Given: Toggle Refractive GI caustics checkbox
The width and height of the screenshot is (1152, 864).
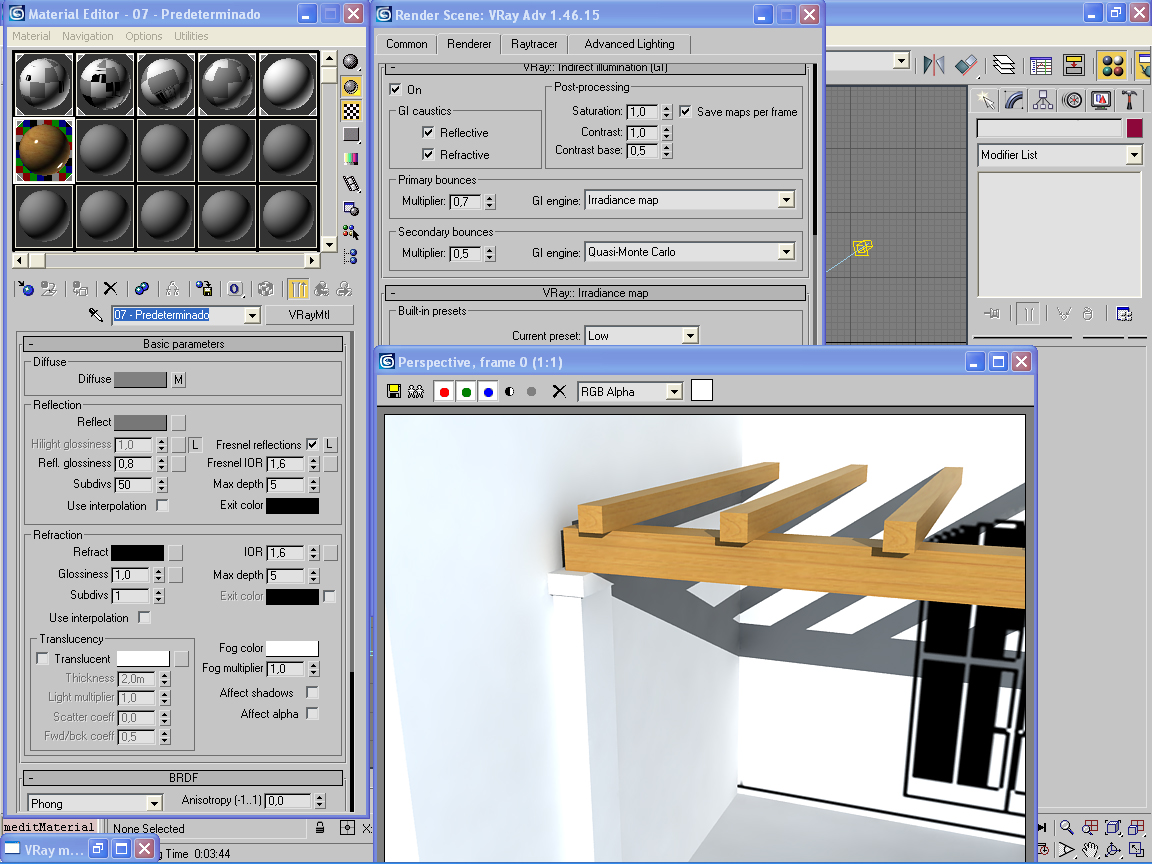Looking at the screenshot, I should click(428, 154).
